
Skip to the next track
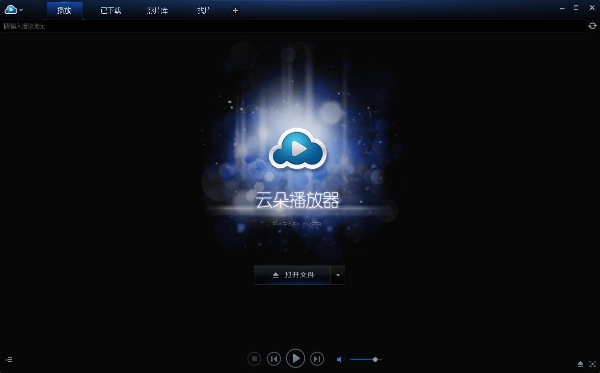pos(317,359)
